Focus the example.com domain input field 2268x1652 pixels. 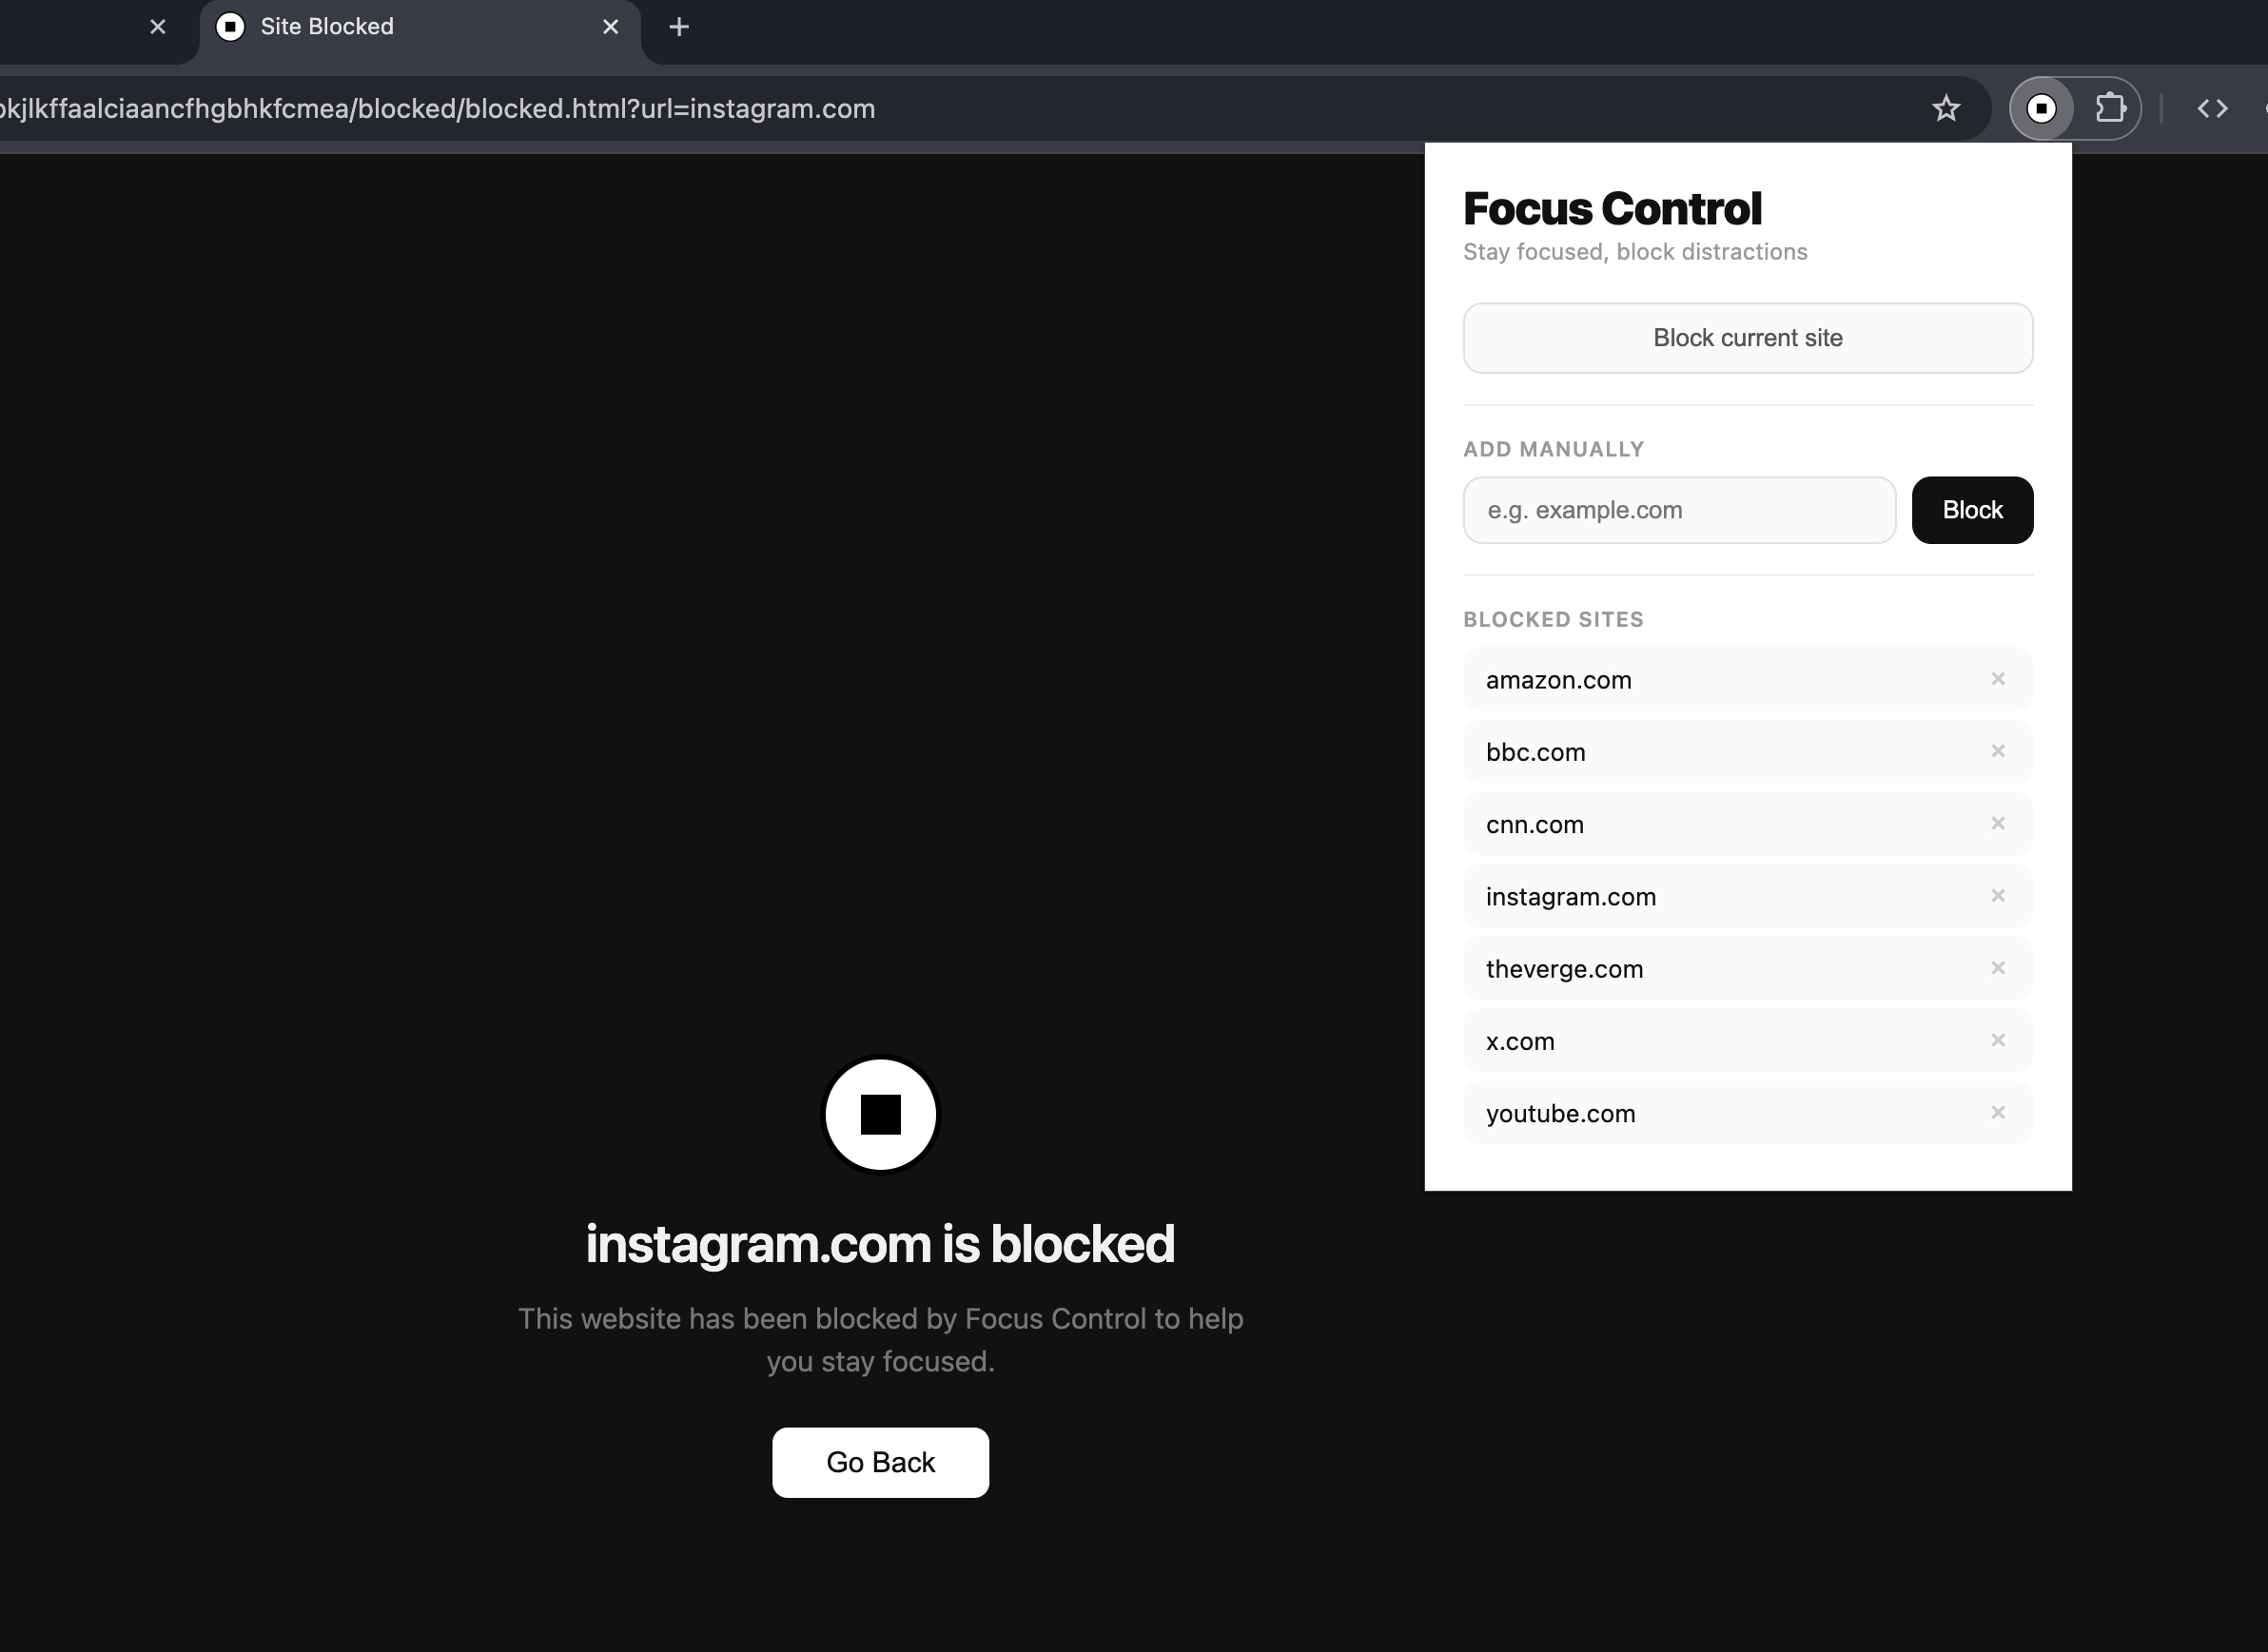(1679, 510)
